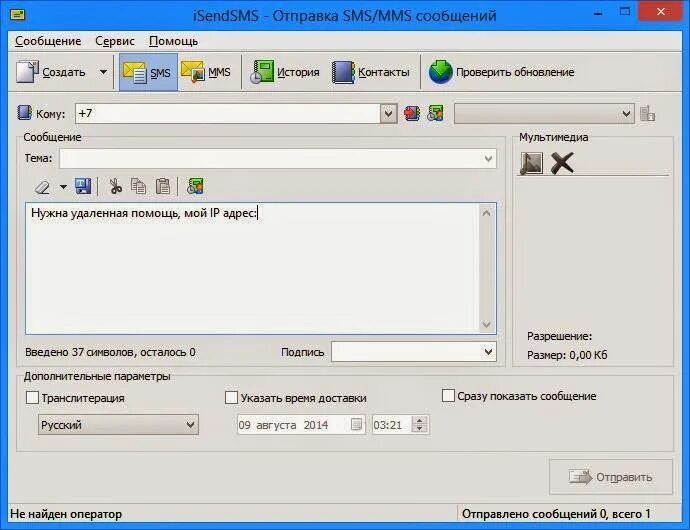This screenshot has width=690, height=530.
Task: Click the eraser clear-text icon
Action: coord(43,187)
